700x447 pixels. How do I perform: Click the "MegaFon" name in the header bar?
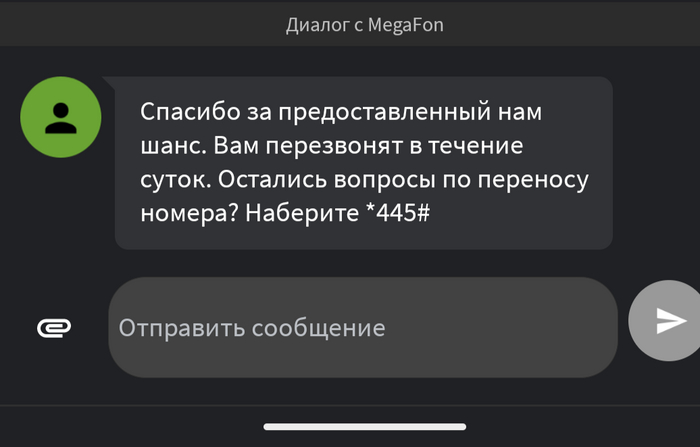[x=406, y=25]
